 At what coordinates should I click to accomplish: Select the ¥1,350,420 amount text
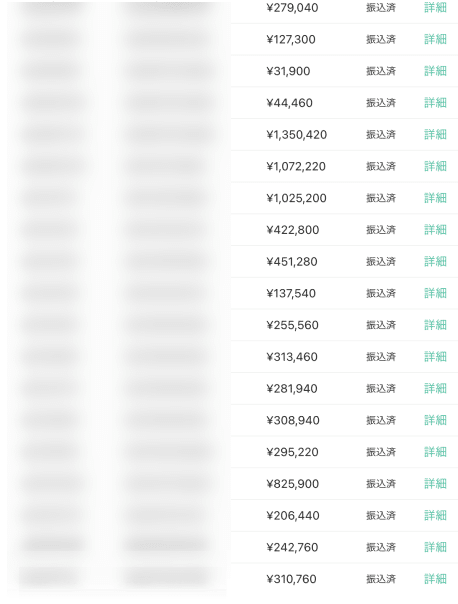coord(297,135)
